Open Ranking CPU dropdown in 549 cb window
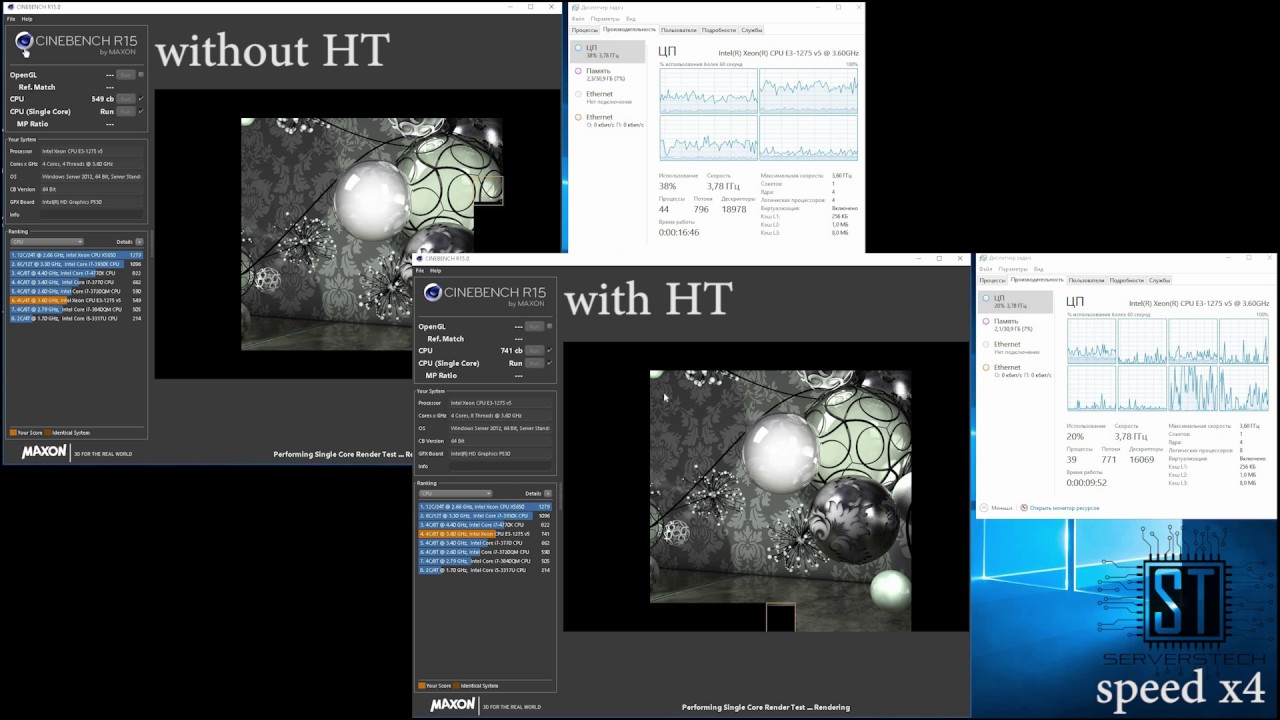The height and width of the screenshot is (720, 1280). [x=47, y=241]
